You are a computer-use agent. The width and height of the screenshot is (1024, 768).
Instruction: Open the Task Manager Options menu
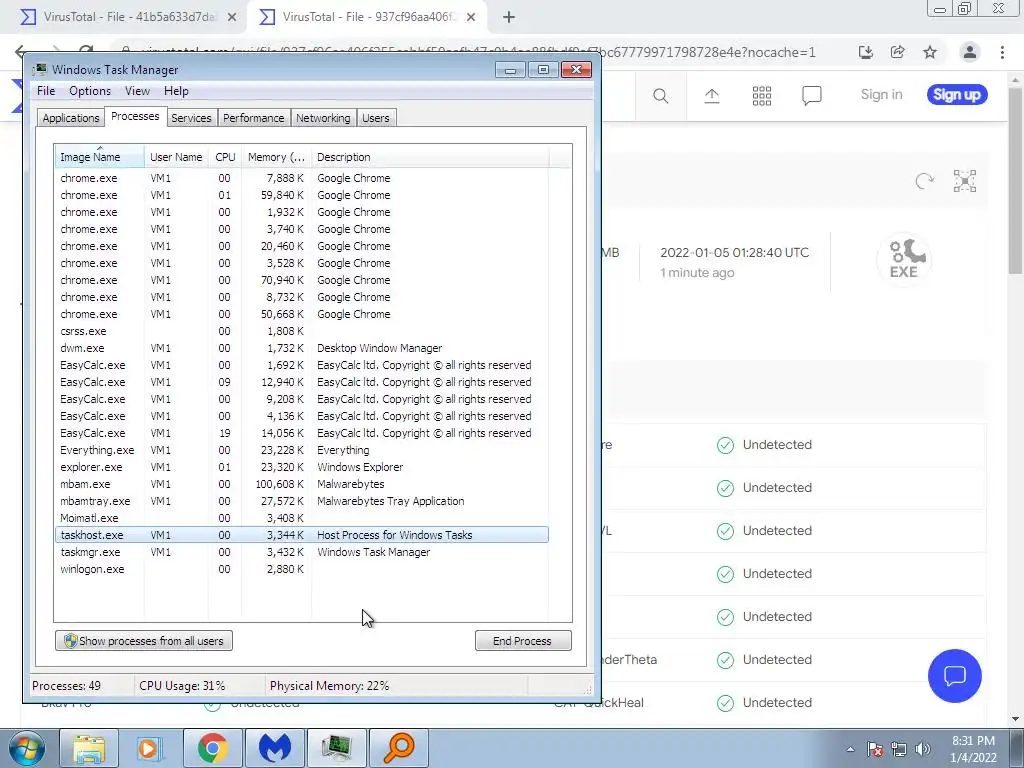90,91
